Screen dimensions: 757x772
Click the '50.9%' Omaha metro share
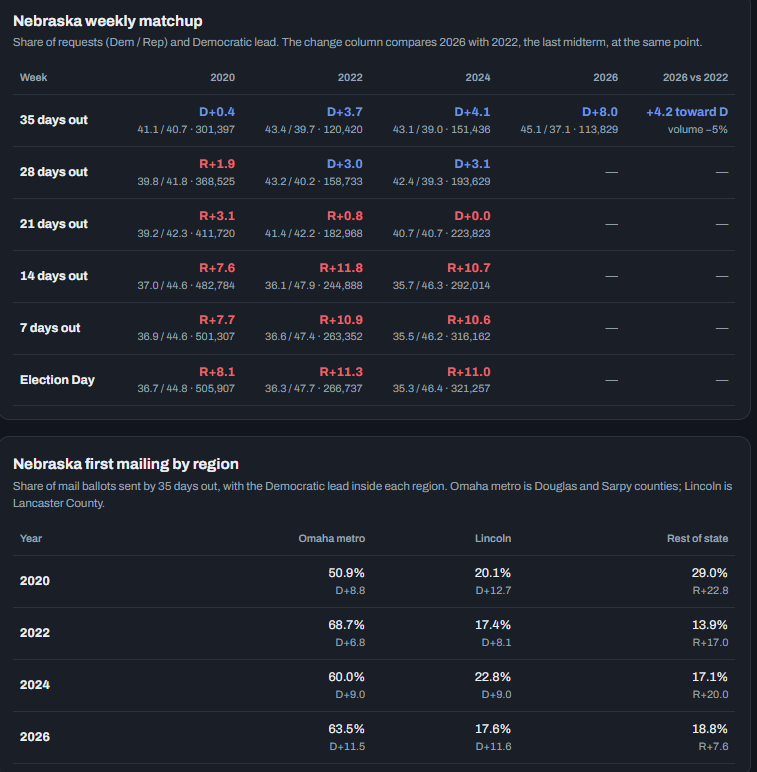point(347,573)
